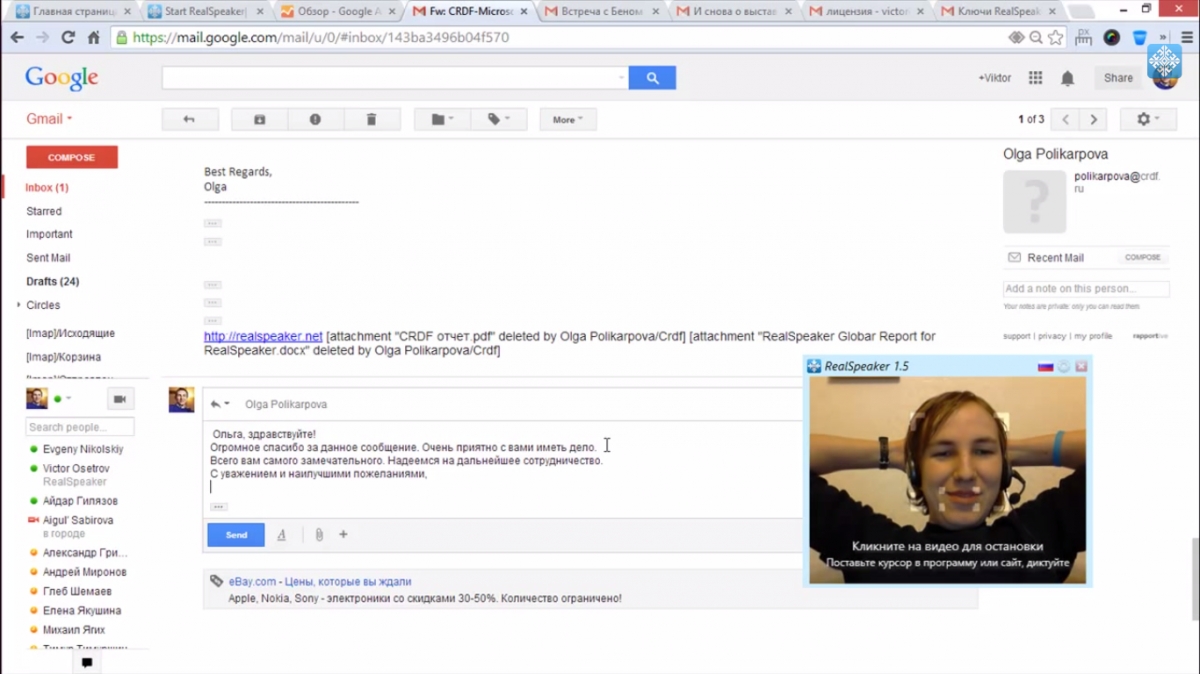Open Drafts (24) folder
1200x674 pixels.
click(x=52, y=281)
